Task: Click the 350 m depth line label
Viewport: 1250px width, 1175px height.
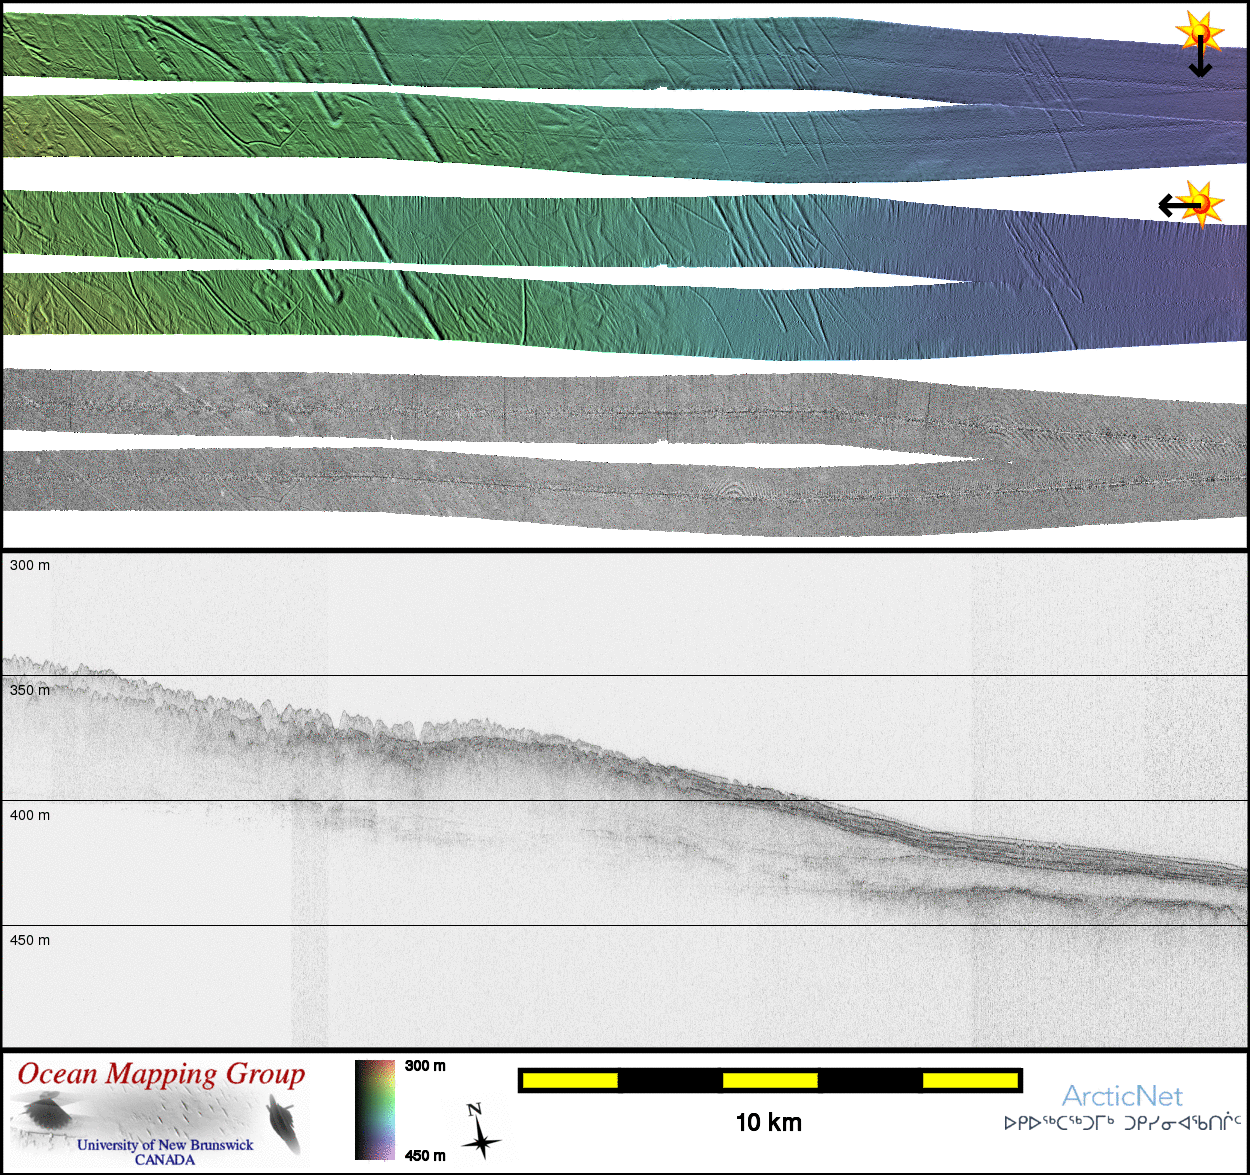Action: point(30,690)
